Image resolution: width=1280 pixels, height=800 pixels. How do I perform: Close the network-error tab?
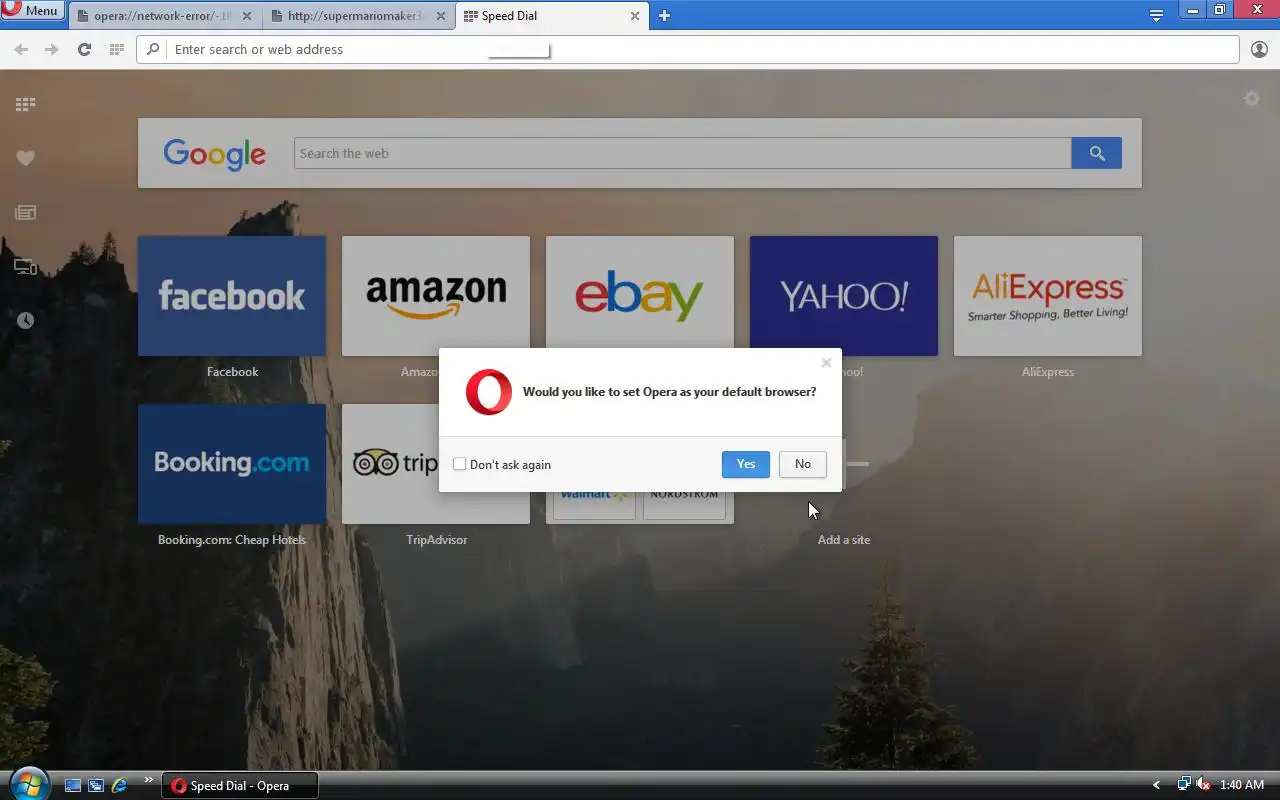coord(247,16)
